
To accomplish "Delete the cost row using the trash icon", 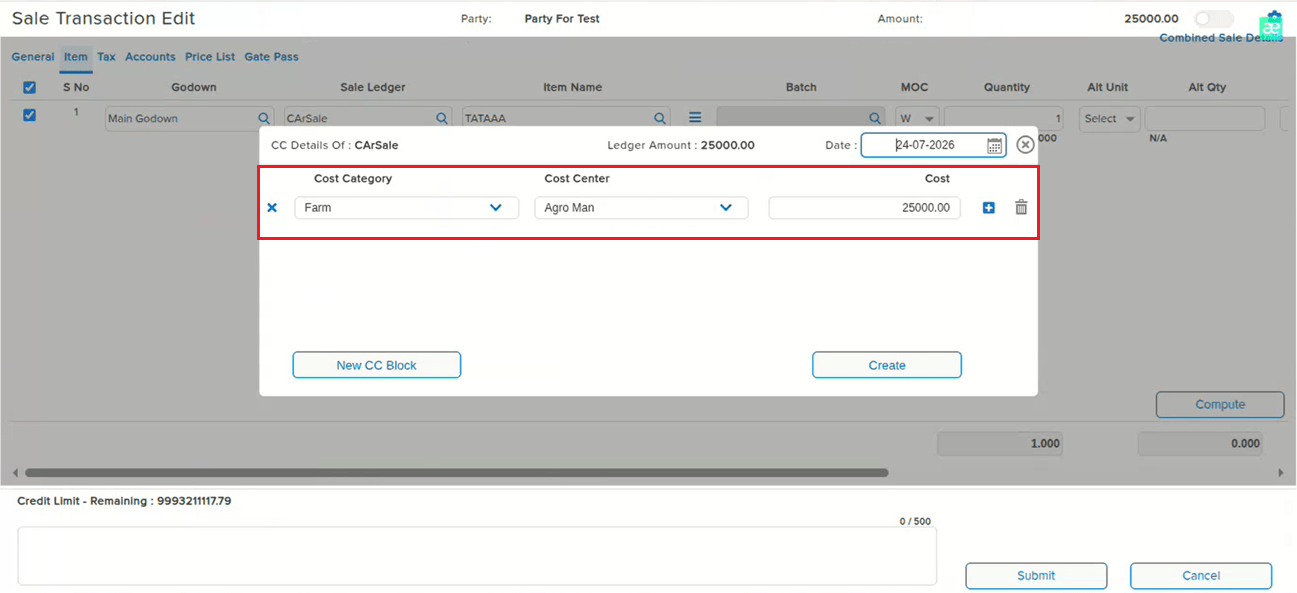I will pyautogui.click(x=1021, y=207).
